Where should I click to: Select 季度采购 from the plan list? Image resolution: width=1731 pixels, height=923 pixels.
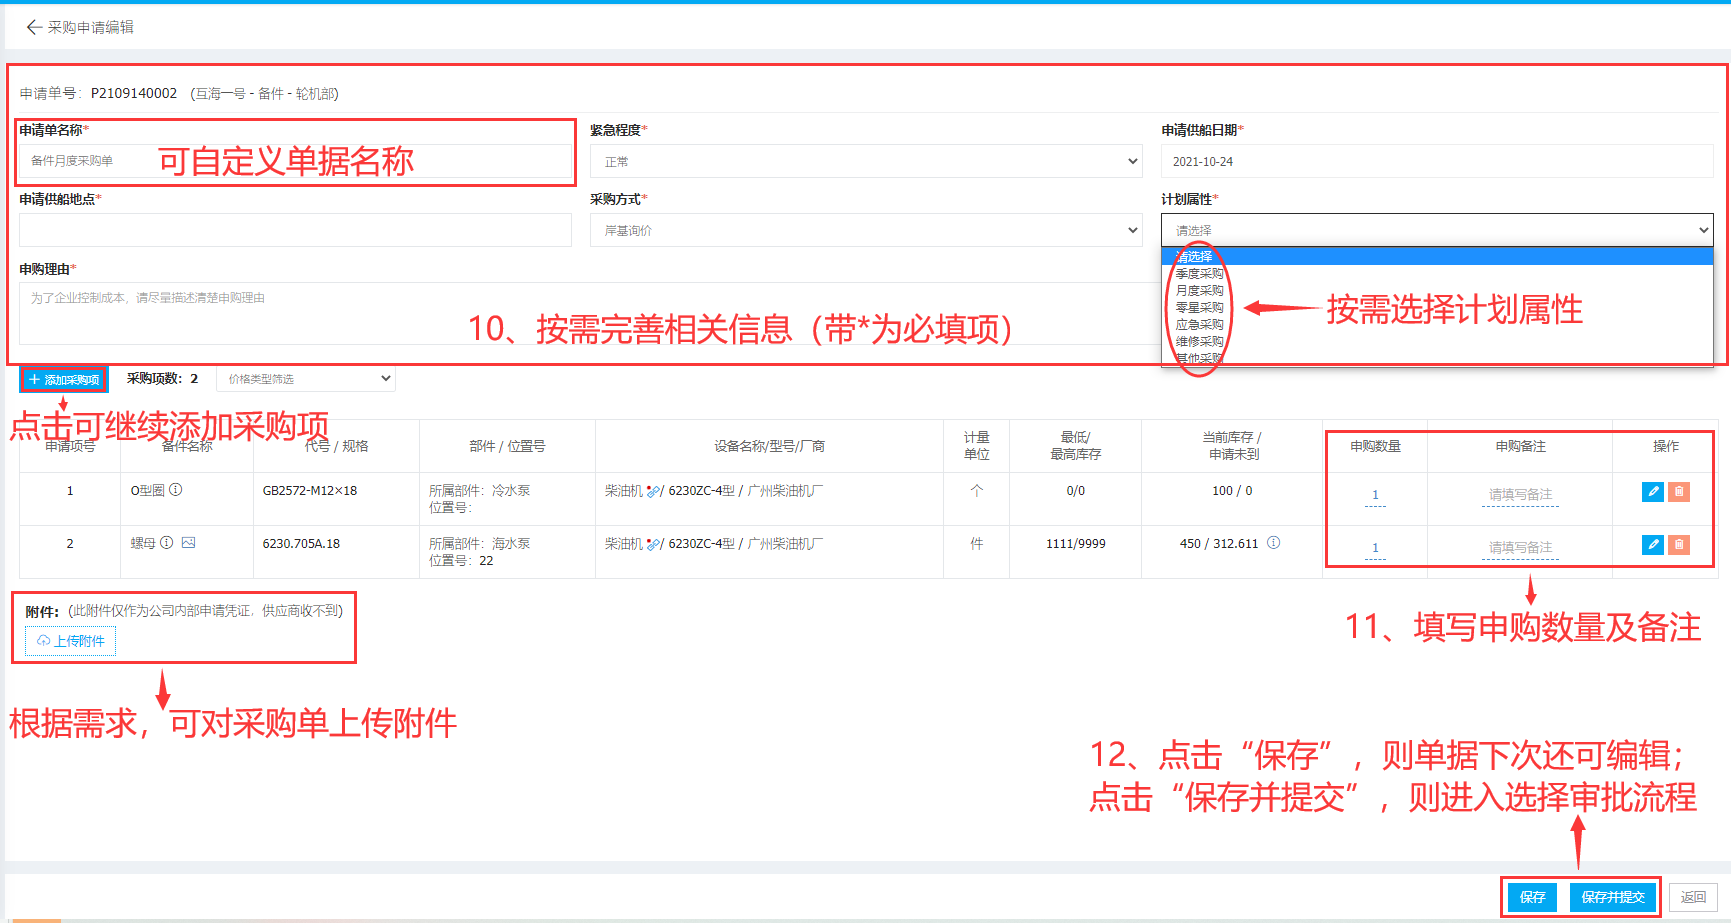(x=1437, y=274)
